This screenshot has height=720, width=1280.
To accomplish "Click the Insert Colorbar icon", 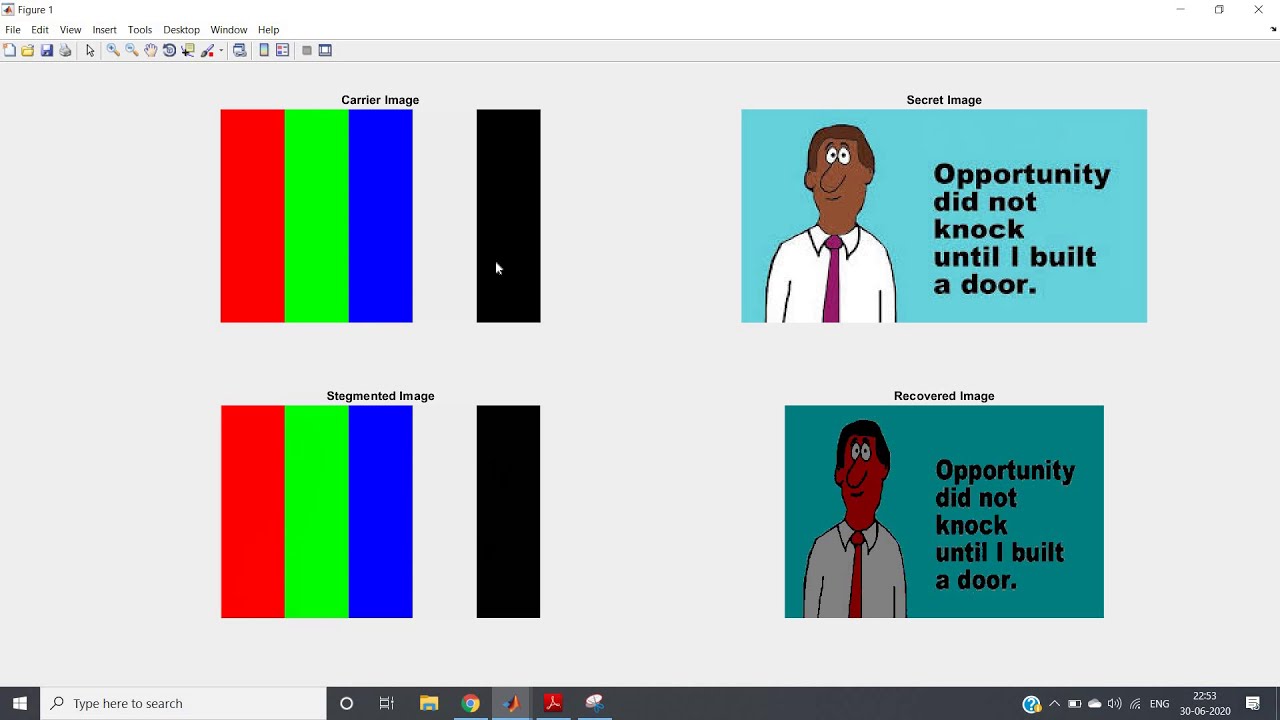I will tap(264, 50).
